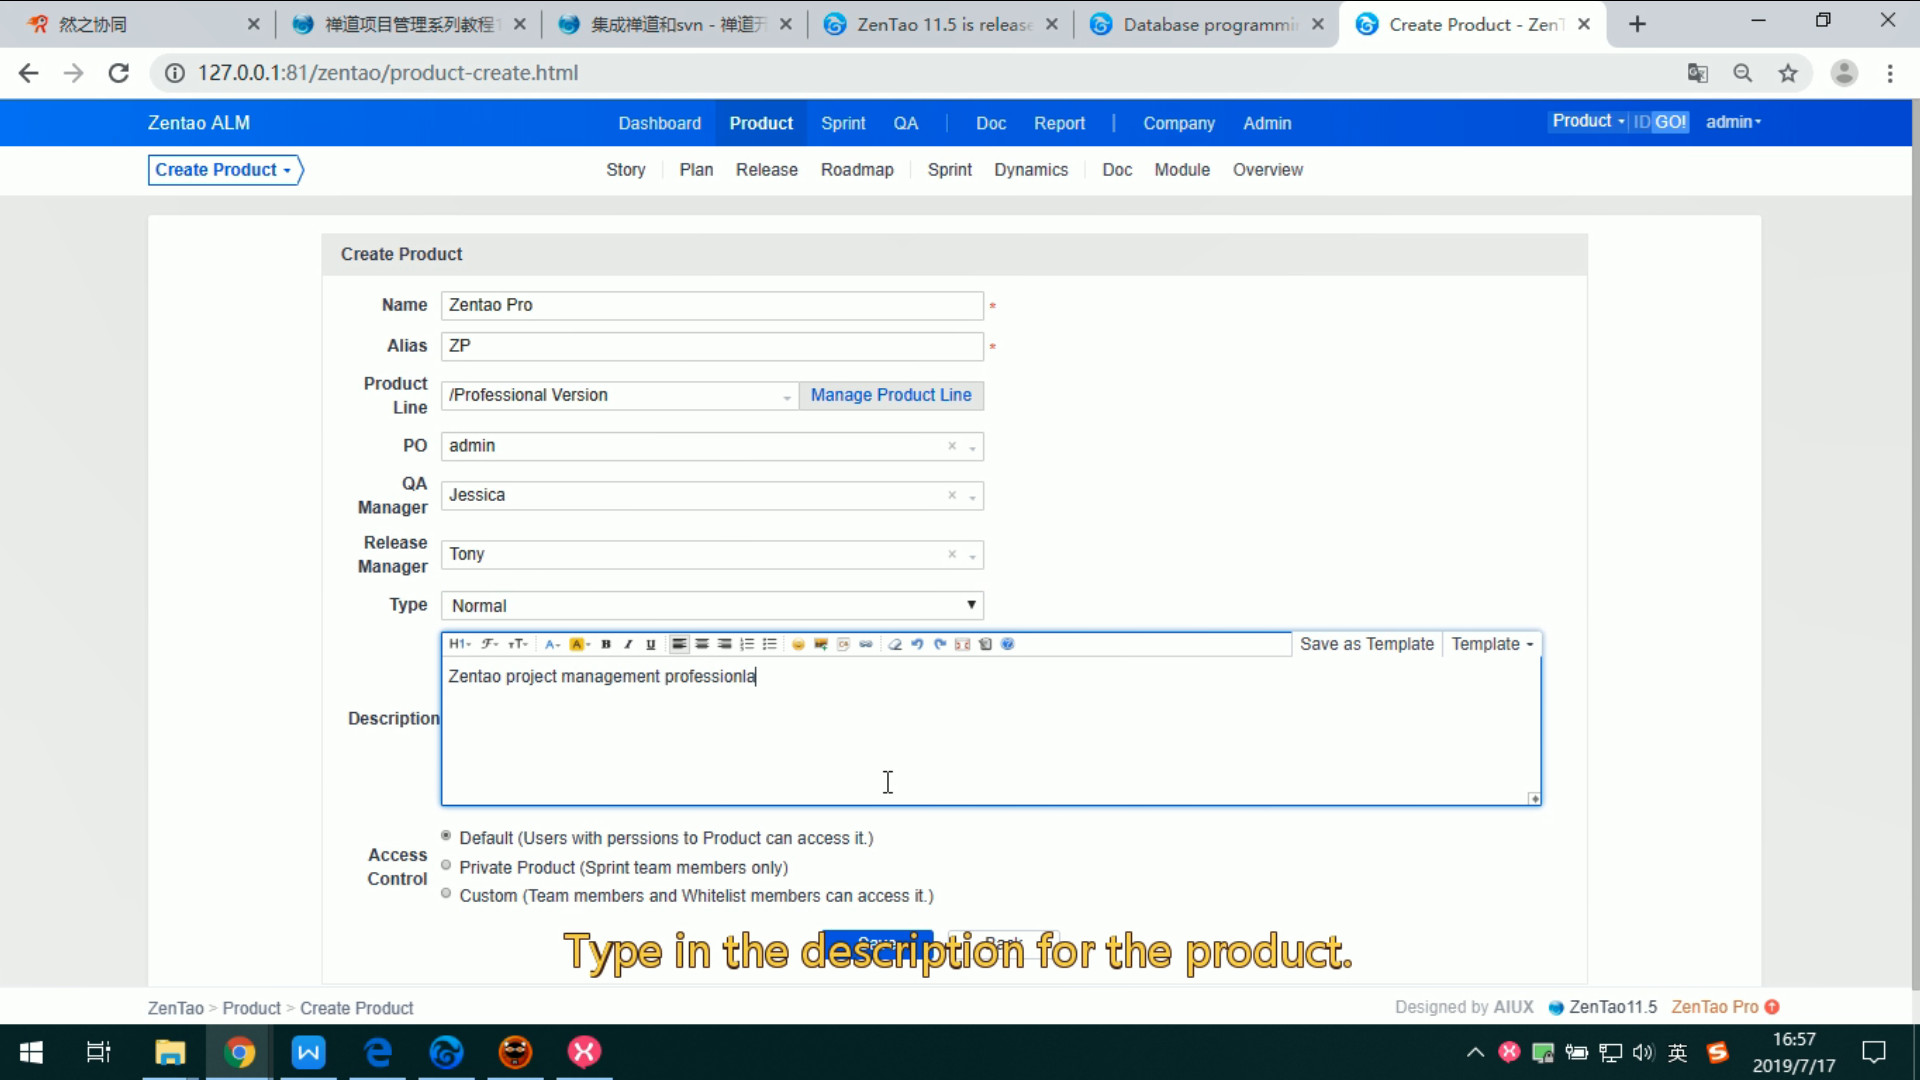The width and height of the screenshot is (1920, 1080).
Task: Click GO! search button
Action: [x=1670, y=122]
